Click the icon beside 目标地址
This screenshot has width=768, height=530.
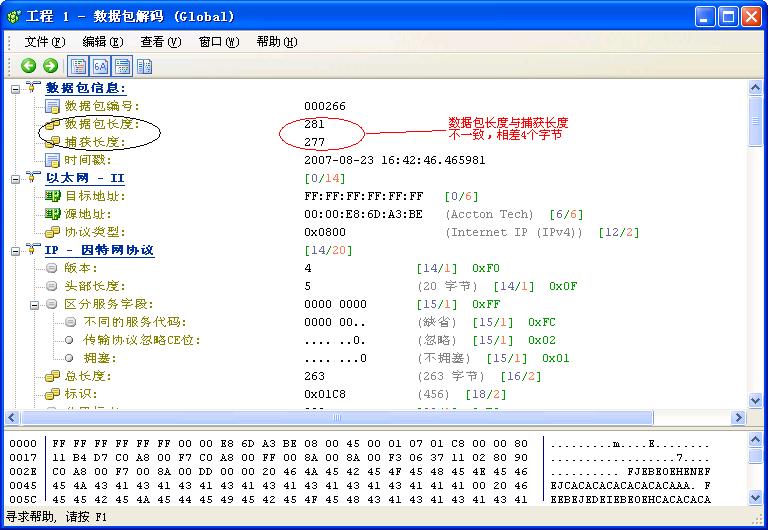point(52,196)
